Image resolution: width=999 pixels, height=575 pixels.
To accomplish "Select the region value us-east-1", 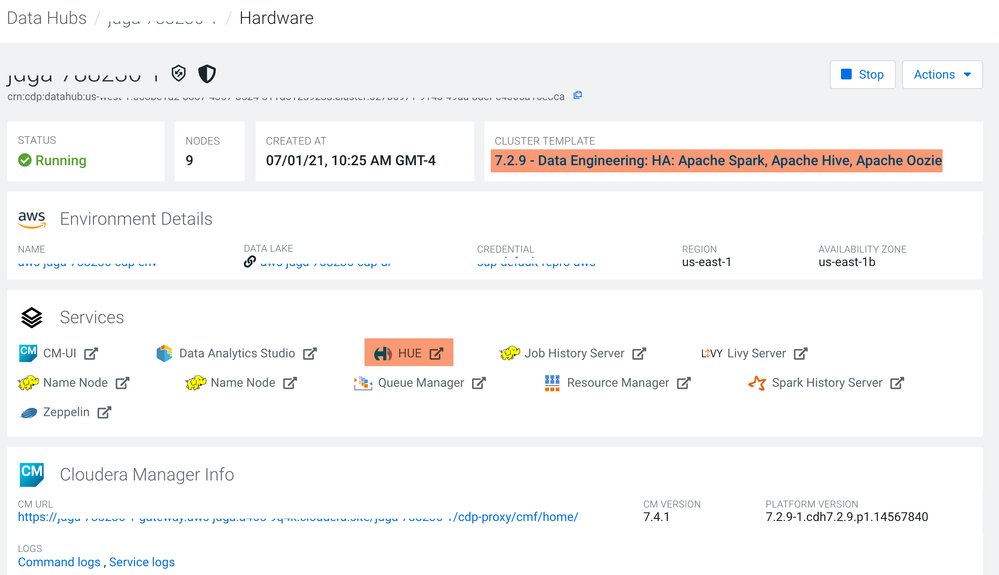I will point(707,262).
